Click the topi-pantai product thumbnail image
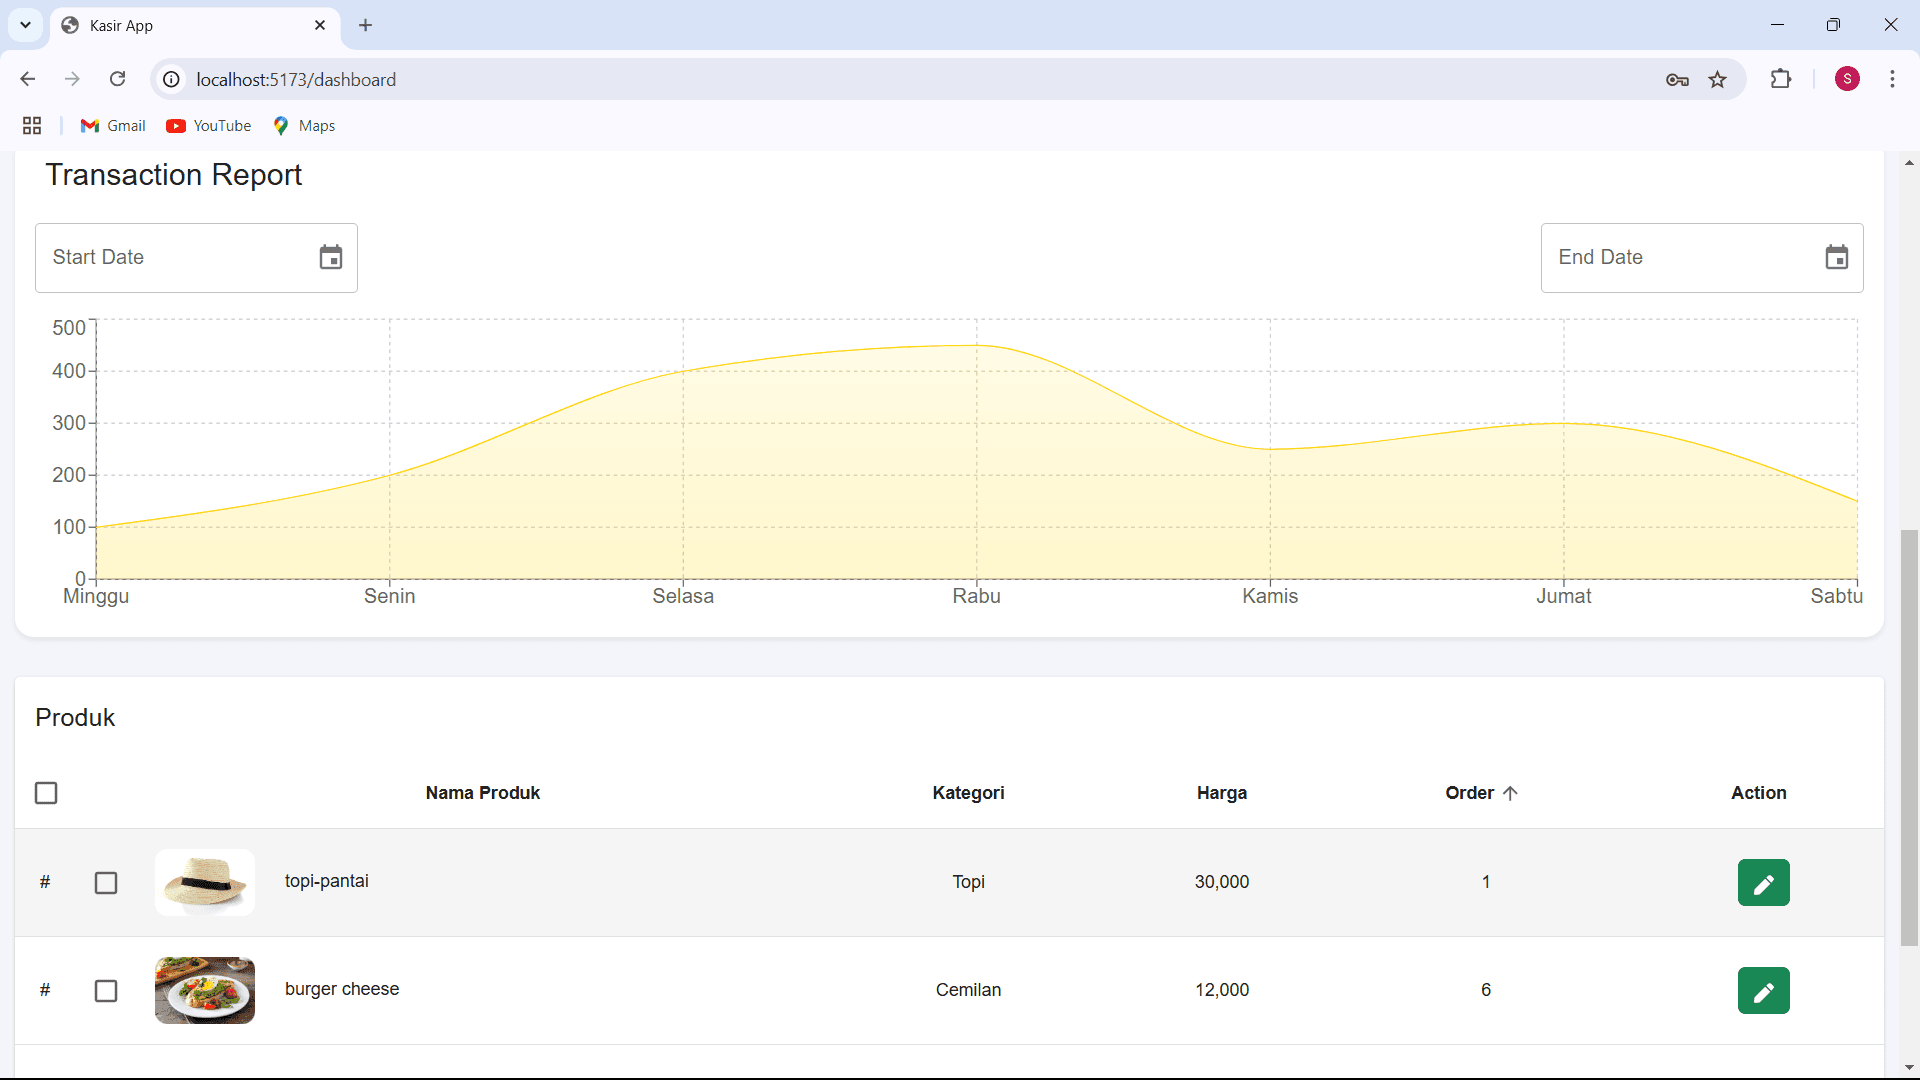Image resolution: width=1920 pixels, height=1080 pixels. (204, 881)
